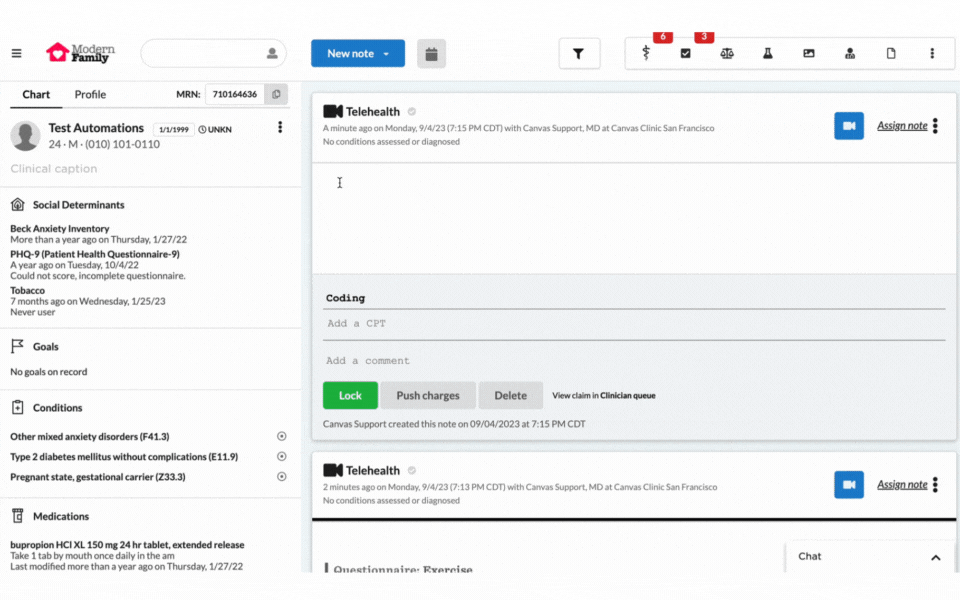Click the caduceus icon with badge 6

(x=646, y=54)
